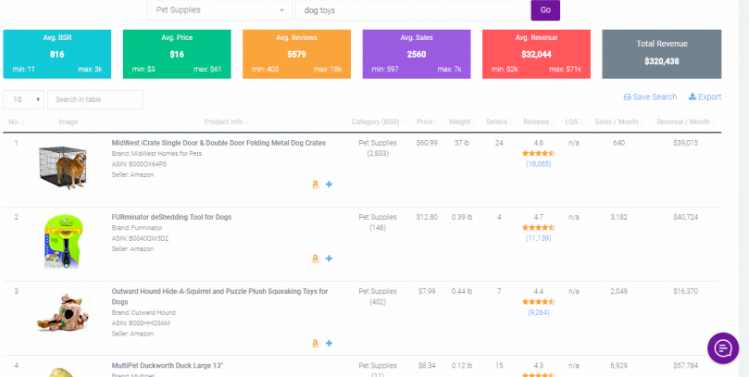Screen dimensions: 749x377
Task: Click the Search in table field
Action: point(95,99)
